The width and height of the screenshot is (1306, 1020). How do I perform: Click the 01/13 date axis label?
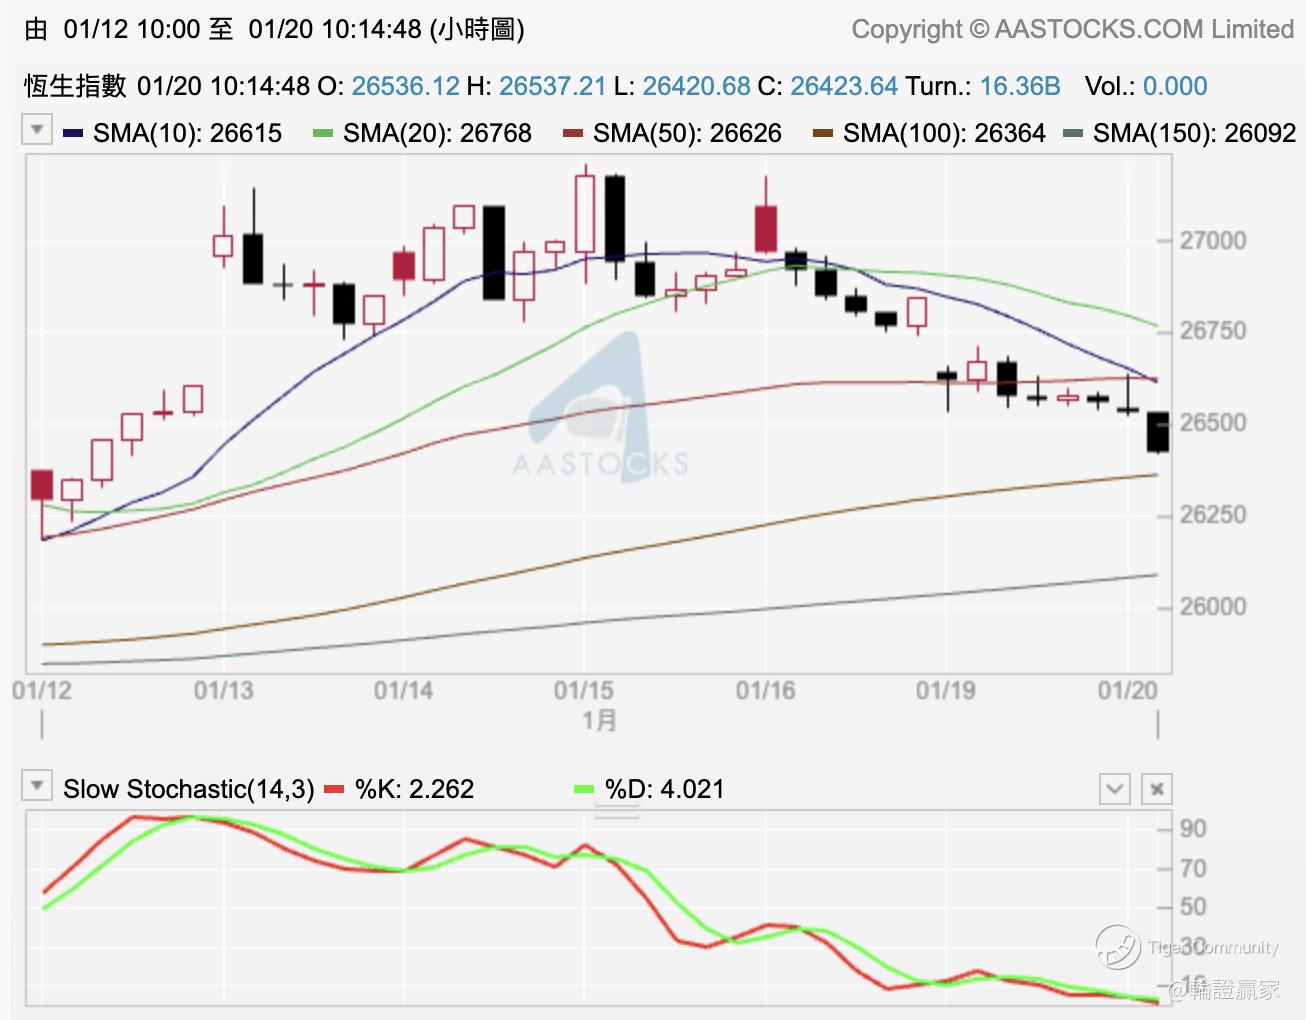point(223,691)
